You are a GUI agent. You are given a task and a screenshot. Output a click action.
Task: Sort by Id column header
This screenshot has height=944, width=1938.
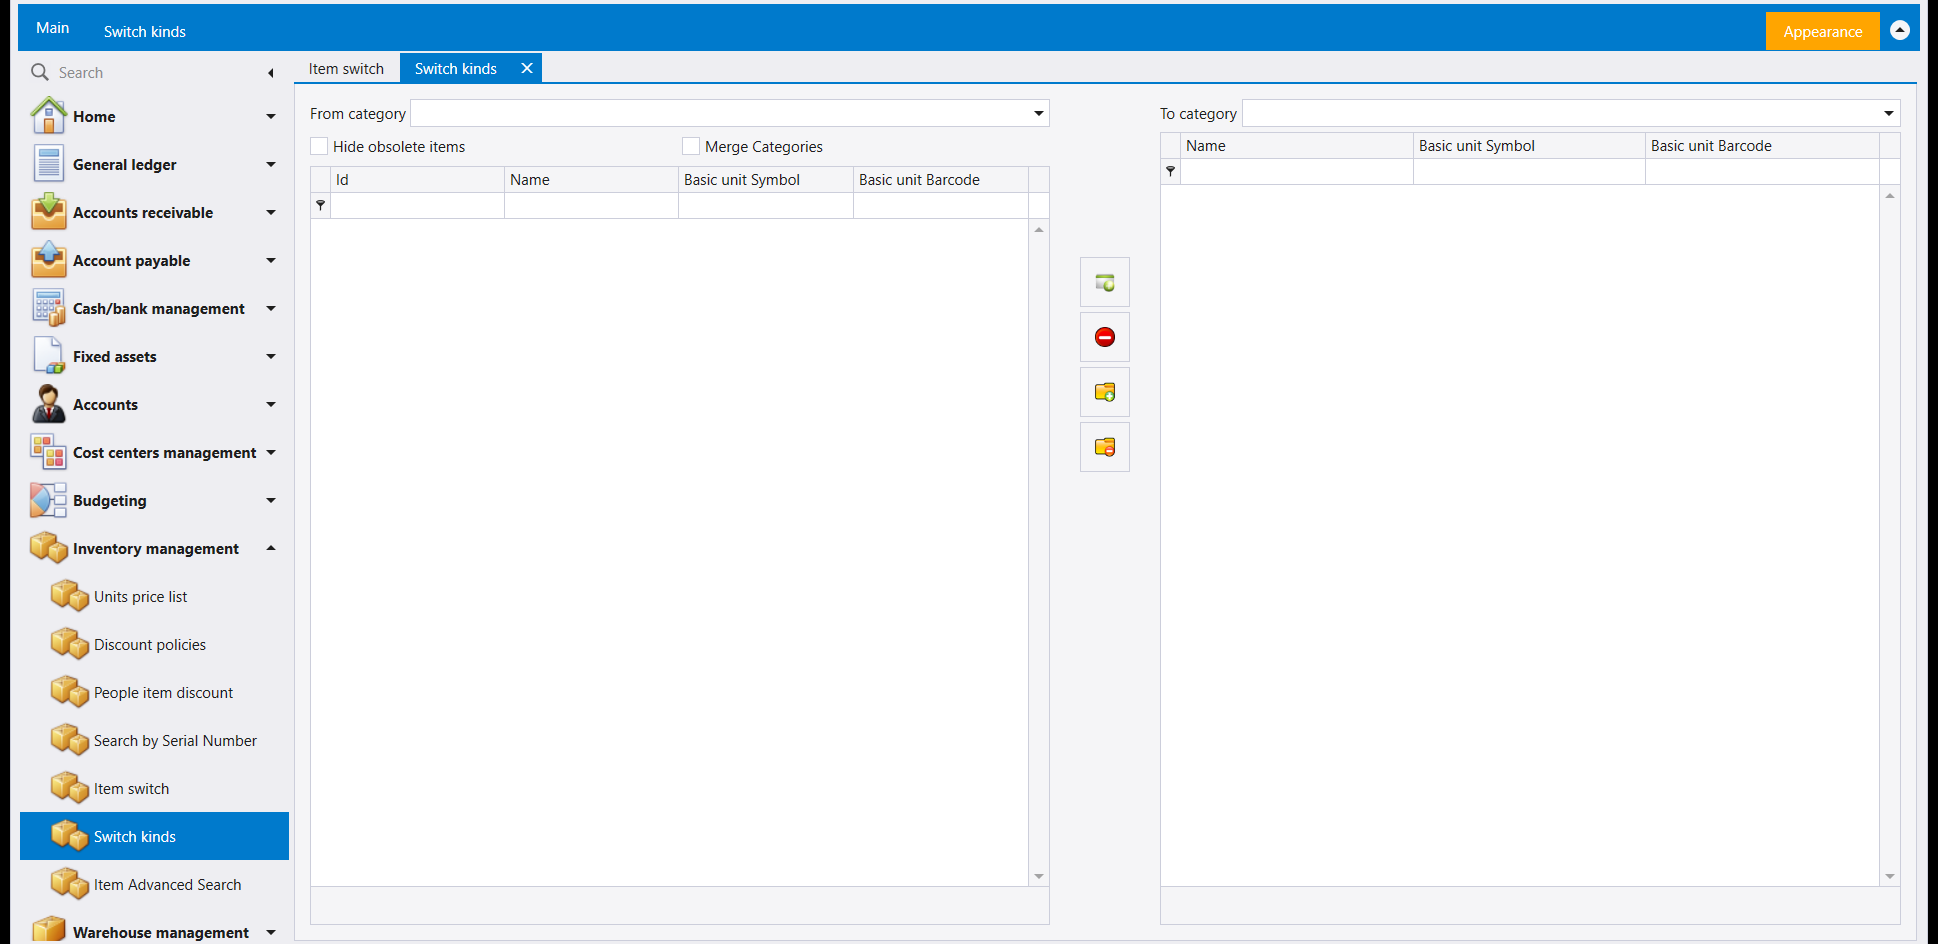click(x=417, y=180)
